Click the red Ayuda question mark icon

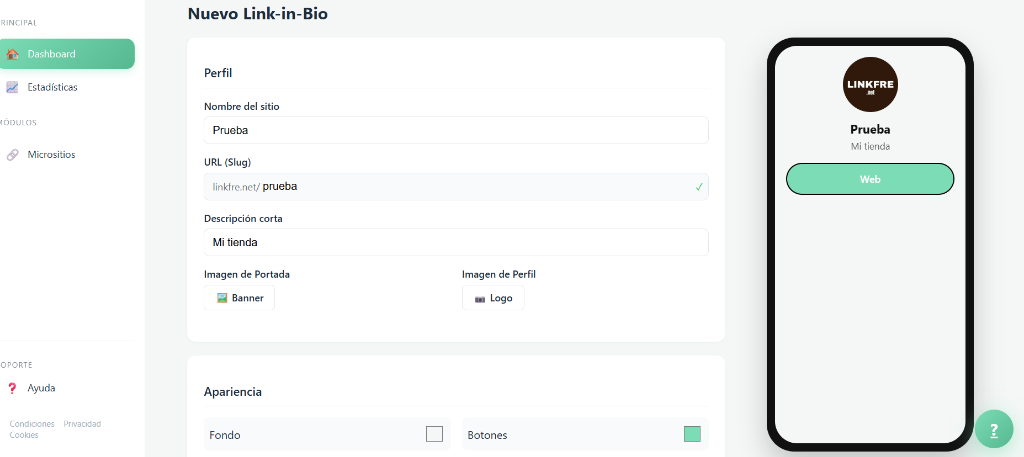(12, 388)
